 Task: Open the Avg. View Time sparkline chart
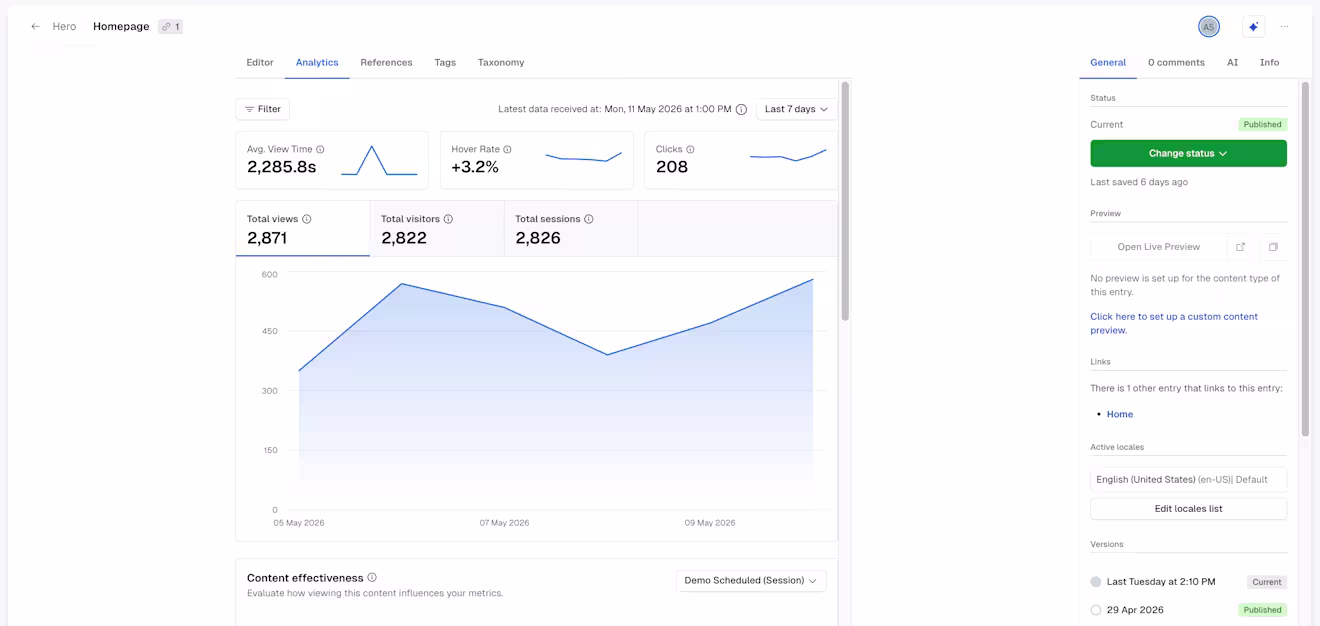379,161
